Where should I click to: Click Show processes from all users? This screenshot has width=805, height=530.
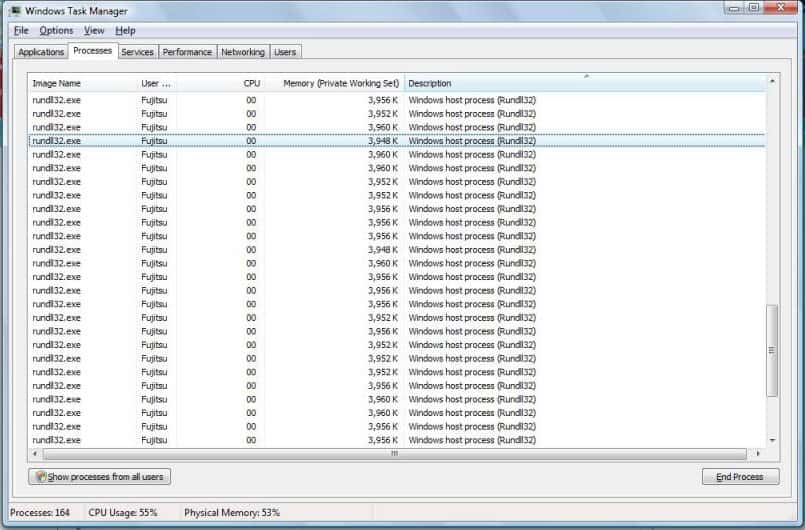click(x=100, y=477)
